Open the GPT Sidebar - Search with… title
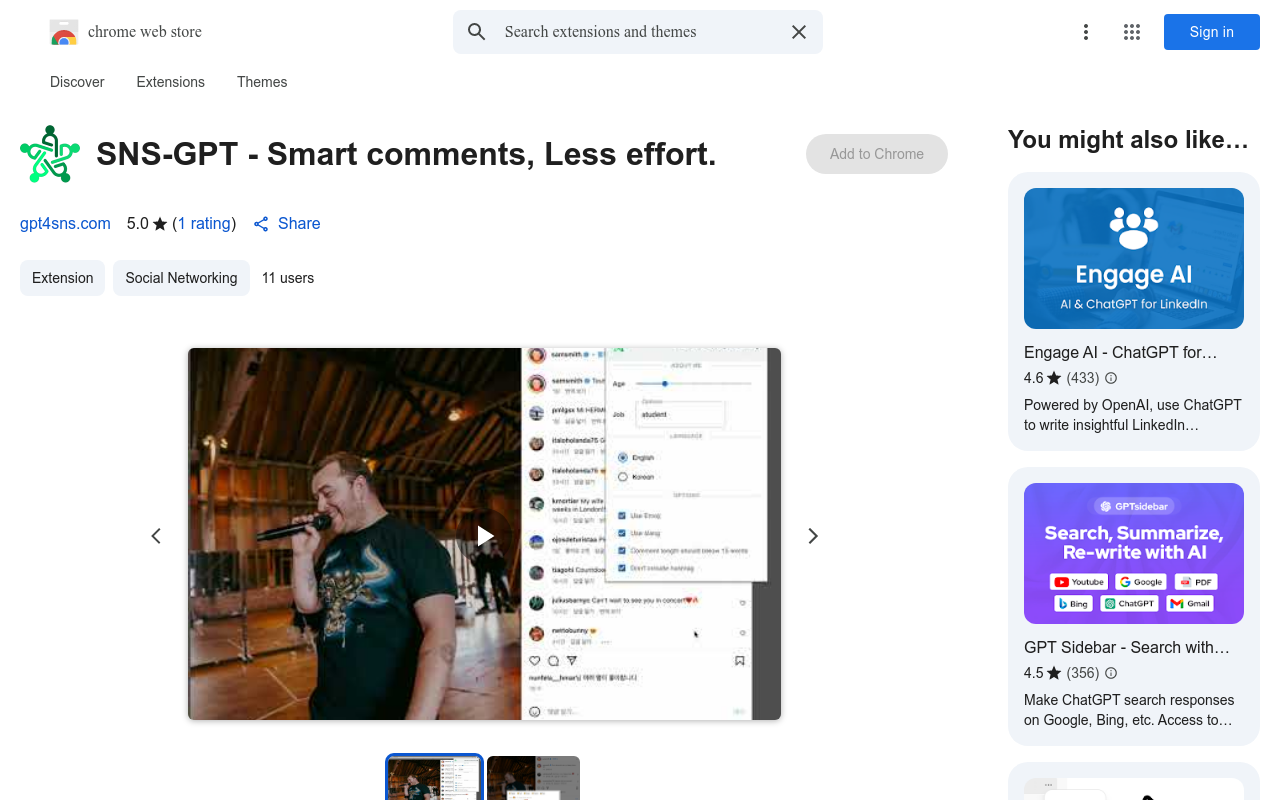Image resolution: width=1280 pixels, height=800 pixels. point(1127,647)
